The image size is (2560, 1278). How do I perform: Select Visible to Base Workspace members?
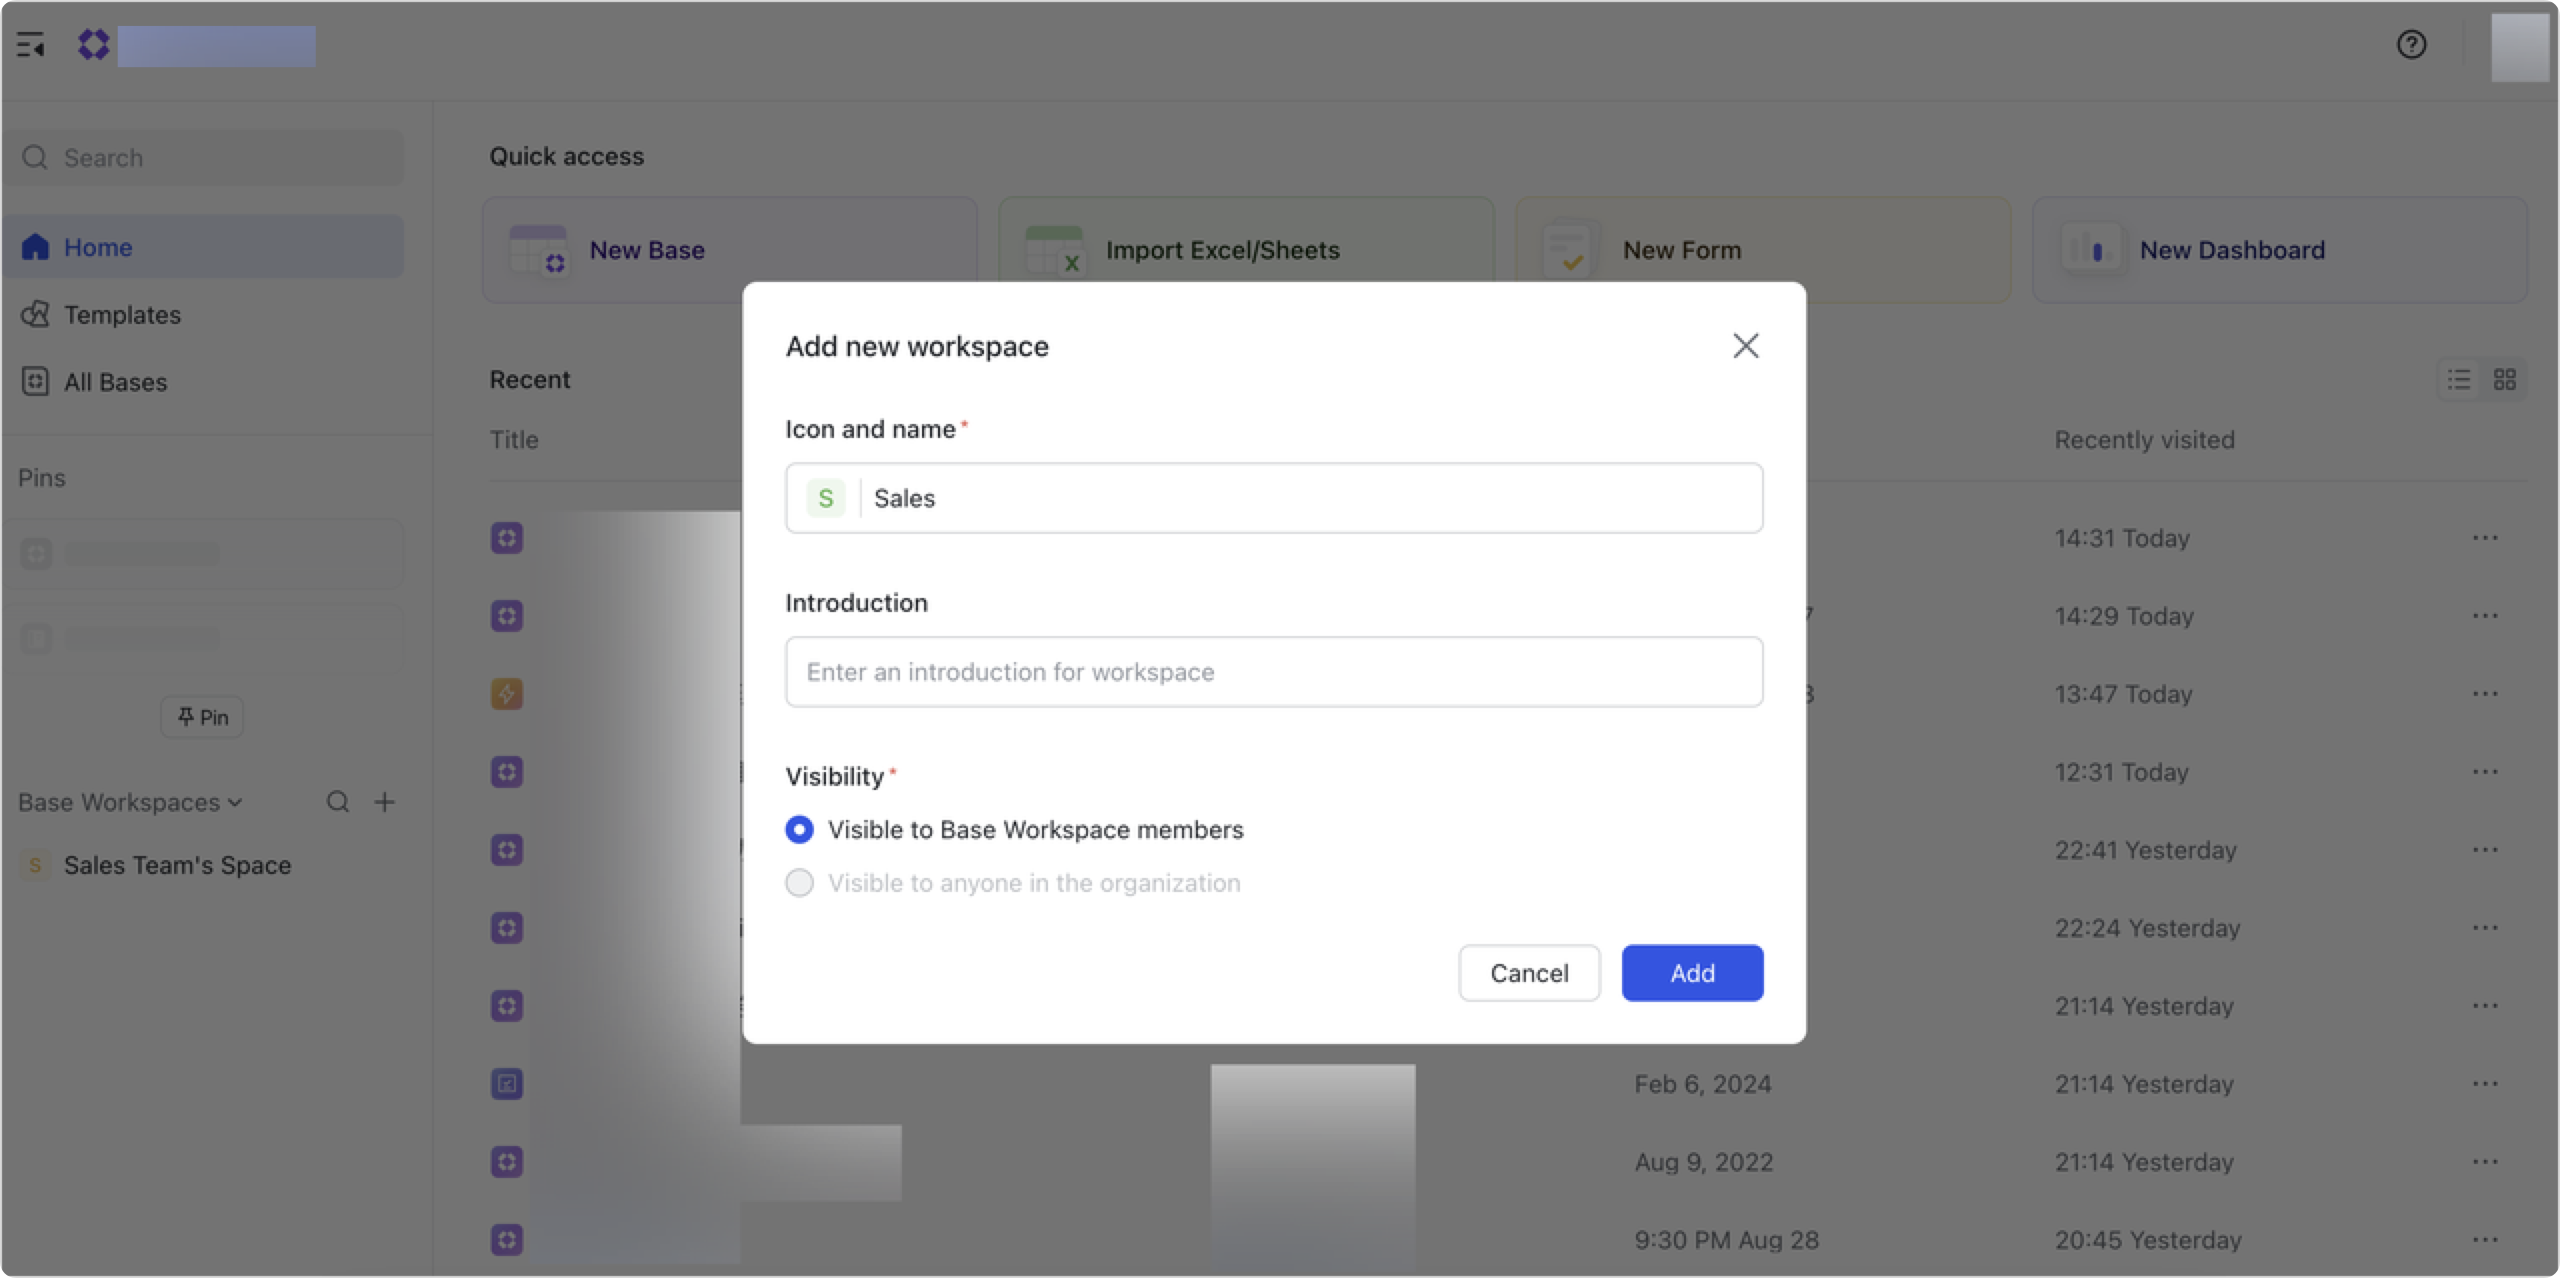pyautogui.click(x=799, y=830)
